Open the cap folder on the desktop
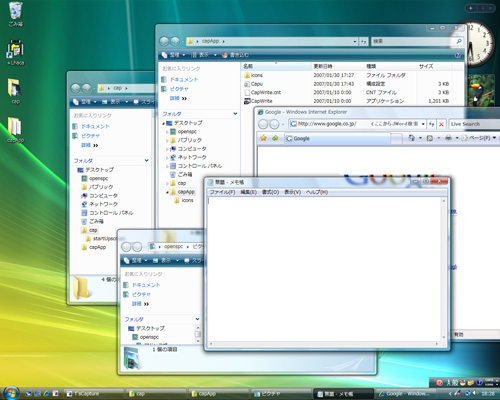 click(15, 91)
